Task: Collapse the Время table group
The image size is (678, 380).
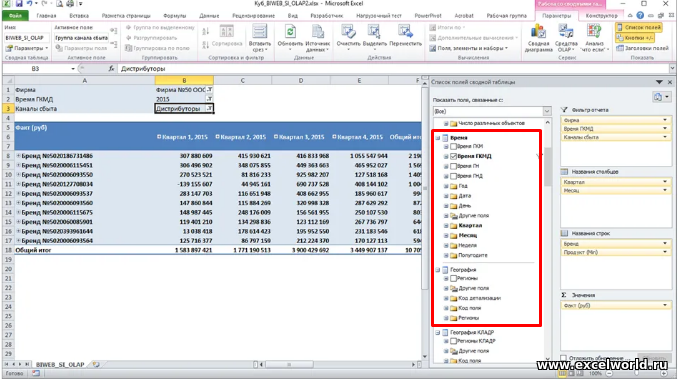Action: 438,138
